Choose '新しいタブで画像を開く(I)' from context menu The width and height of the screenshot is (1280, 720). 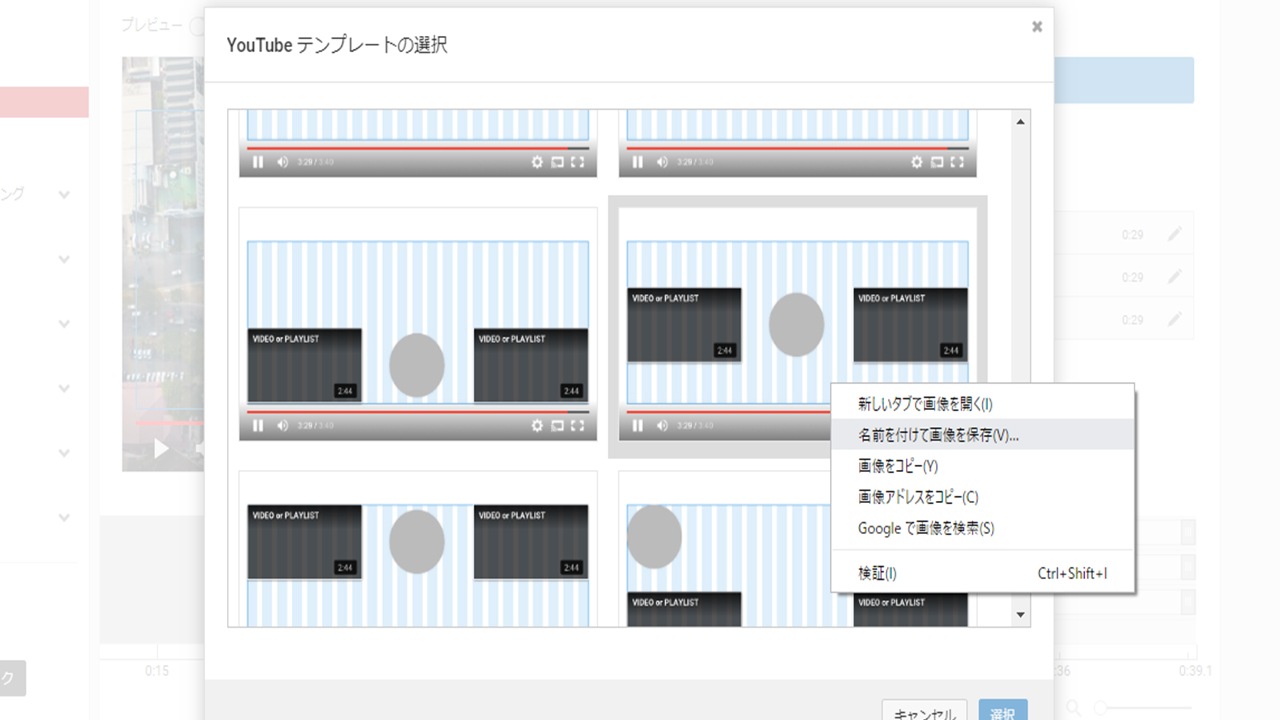click(x=983, y=404)
